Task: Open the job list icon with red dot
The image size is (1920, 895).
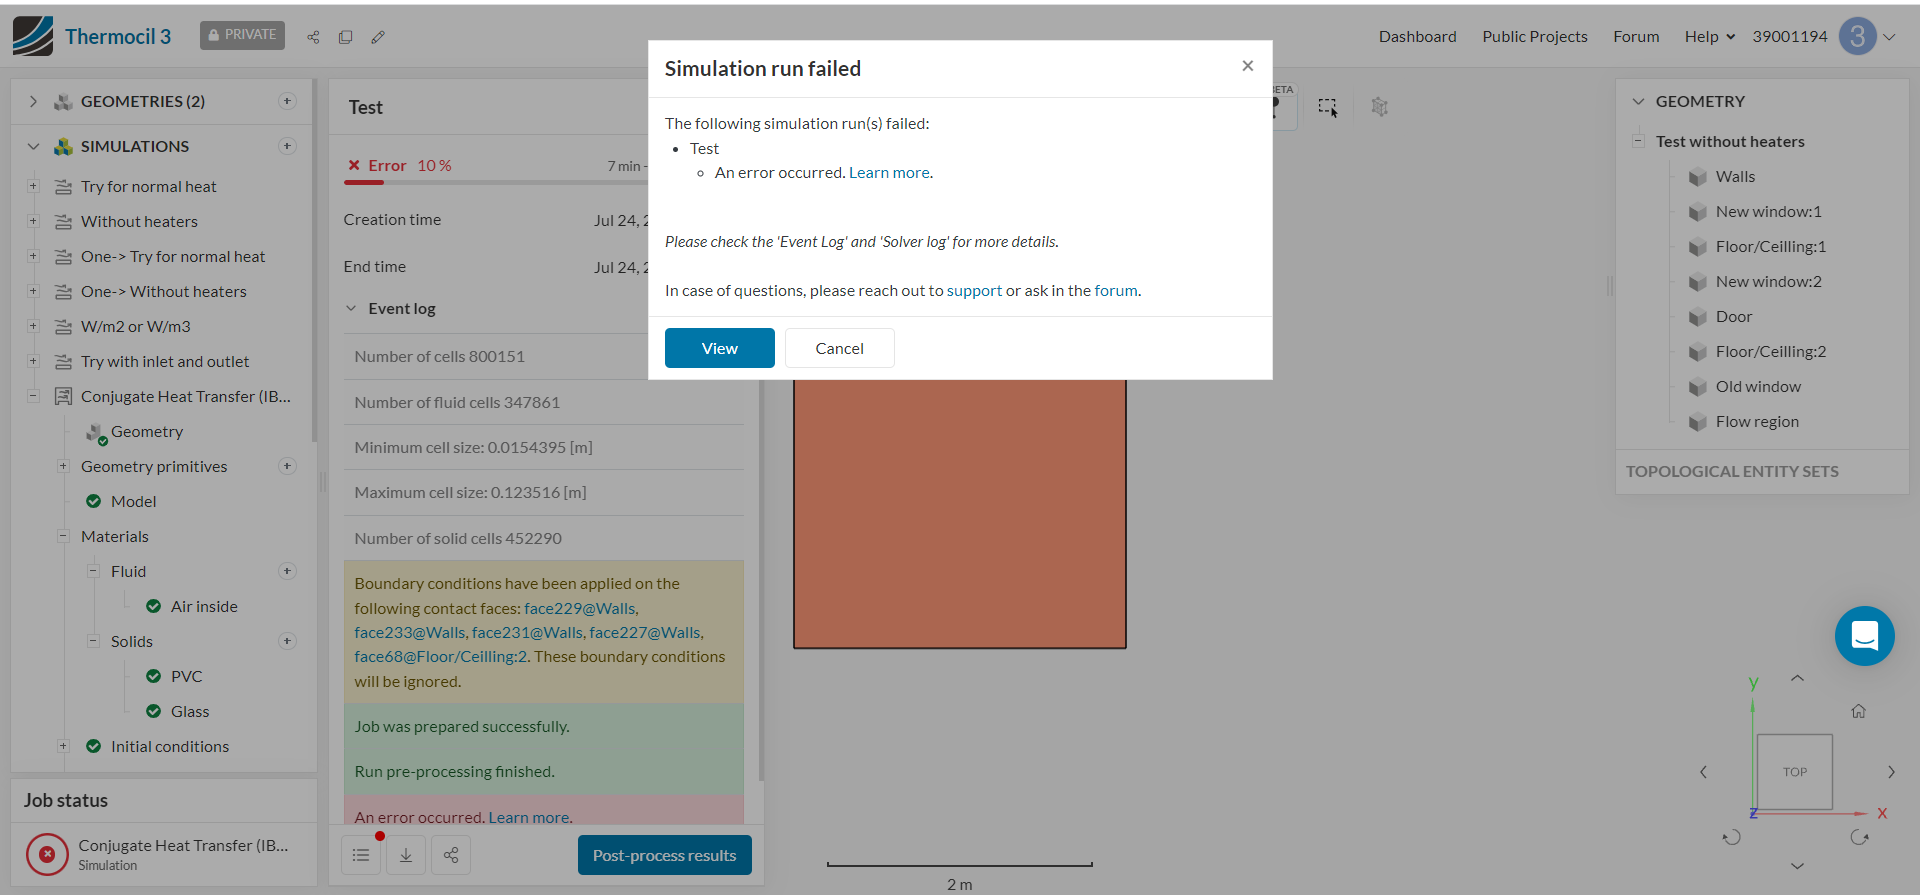Action: tap(361, 855)
